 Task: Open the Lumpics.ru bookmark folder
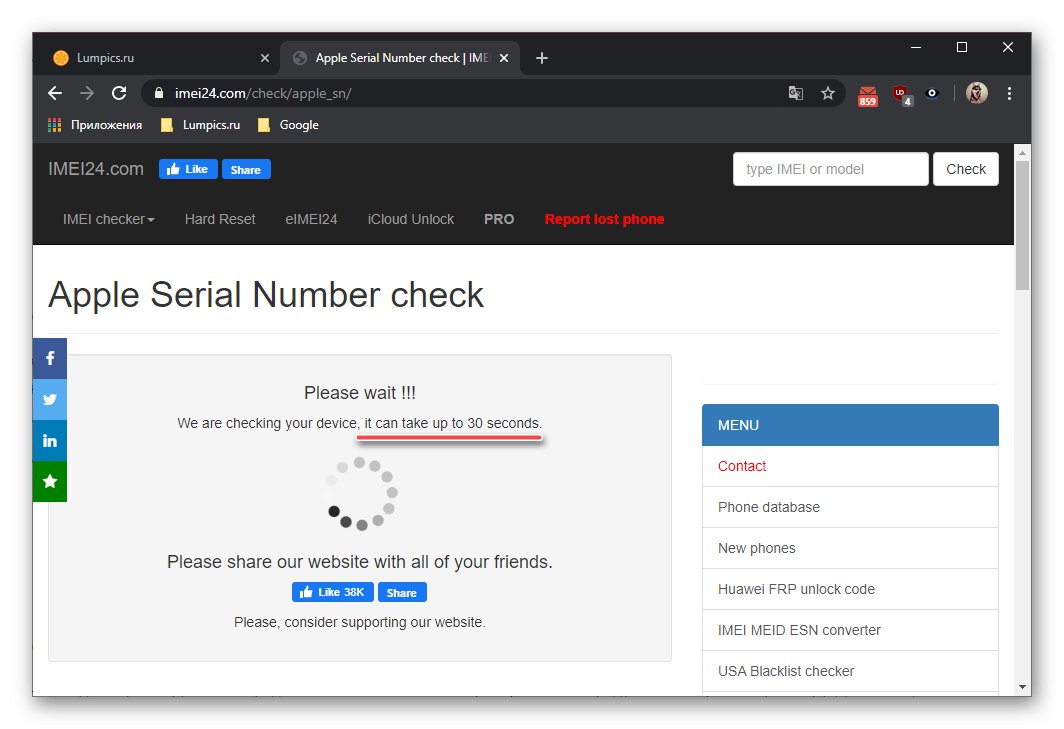pyautogui.click(x=200, y=125)
